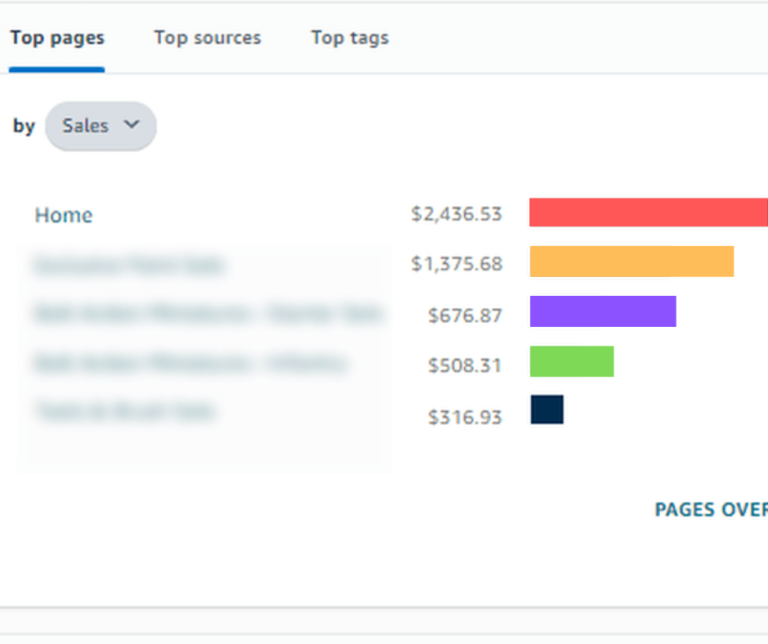Select the $676.87 sales value
The height and width of the screenshot is (644, 768).
coord(464,315)
